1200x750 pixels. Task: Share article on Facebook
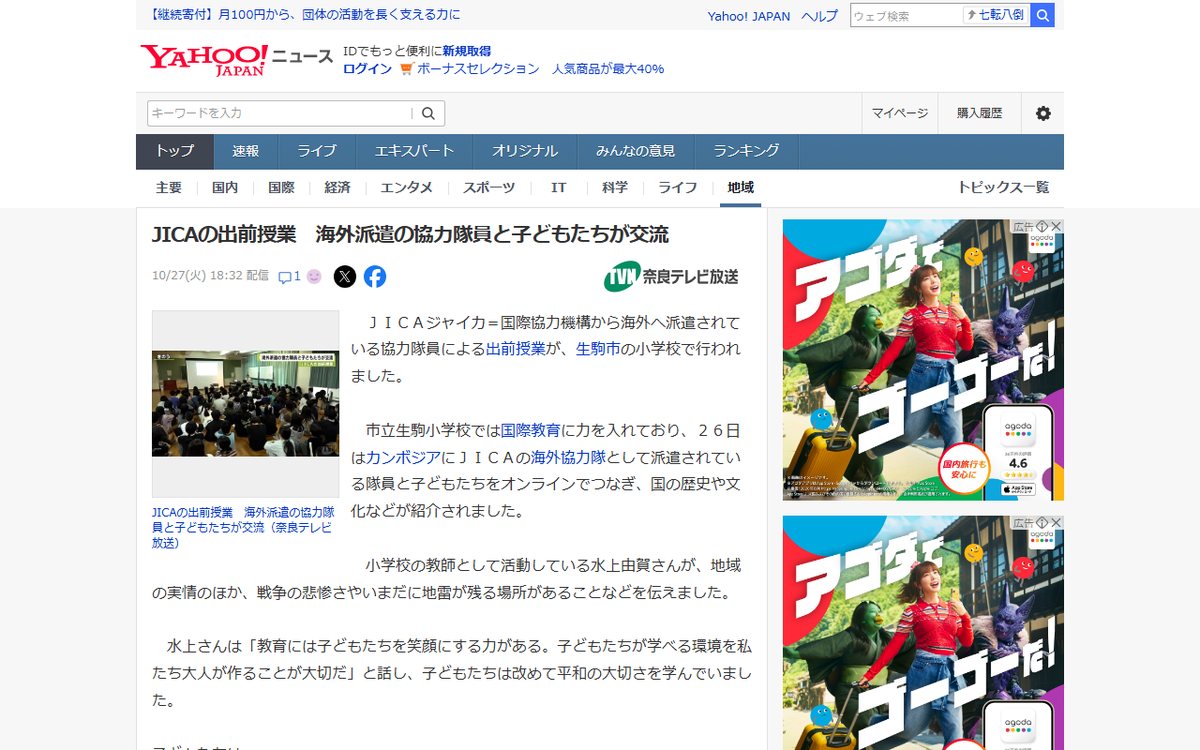[x=375, y=277]
